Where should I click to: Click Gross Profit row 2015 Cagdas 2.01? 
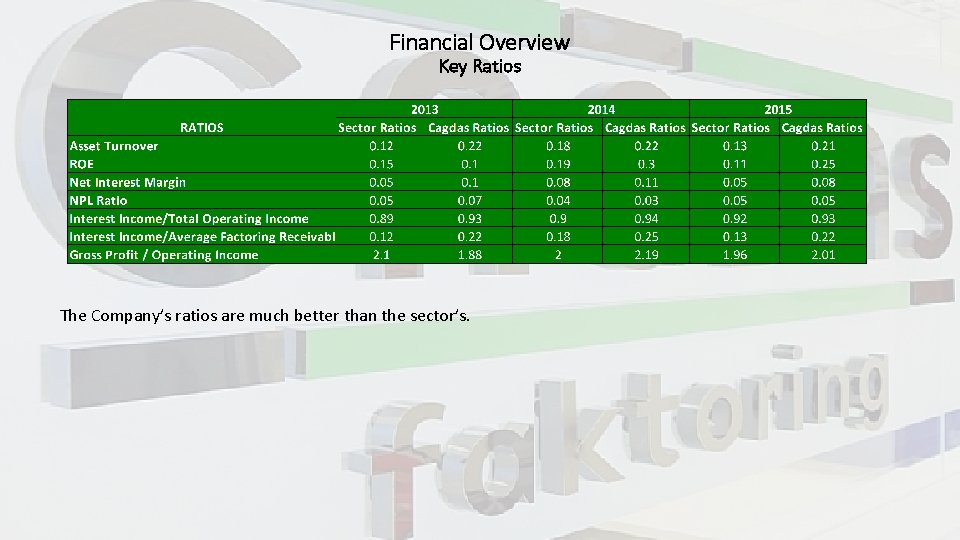coord(823,255)
